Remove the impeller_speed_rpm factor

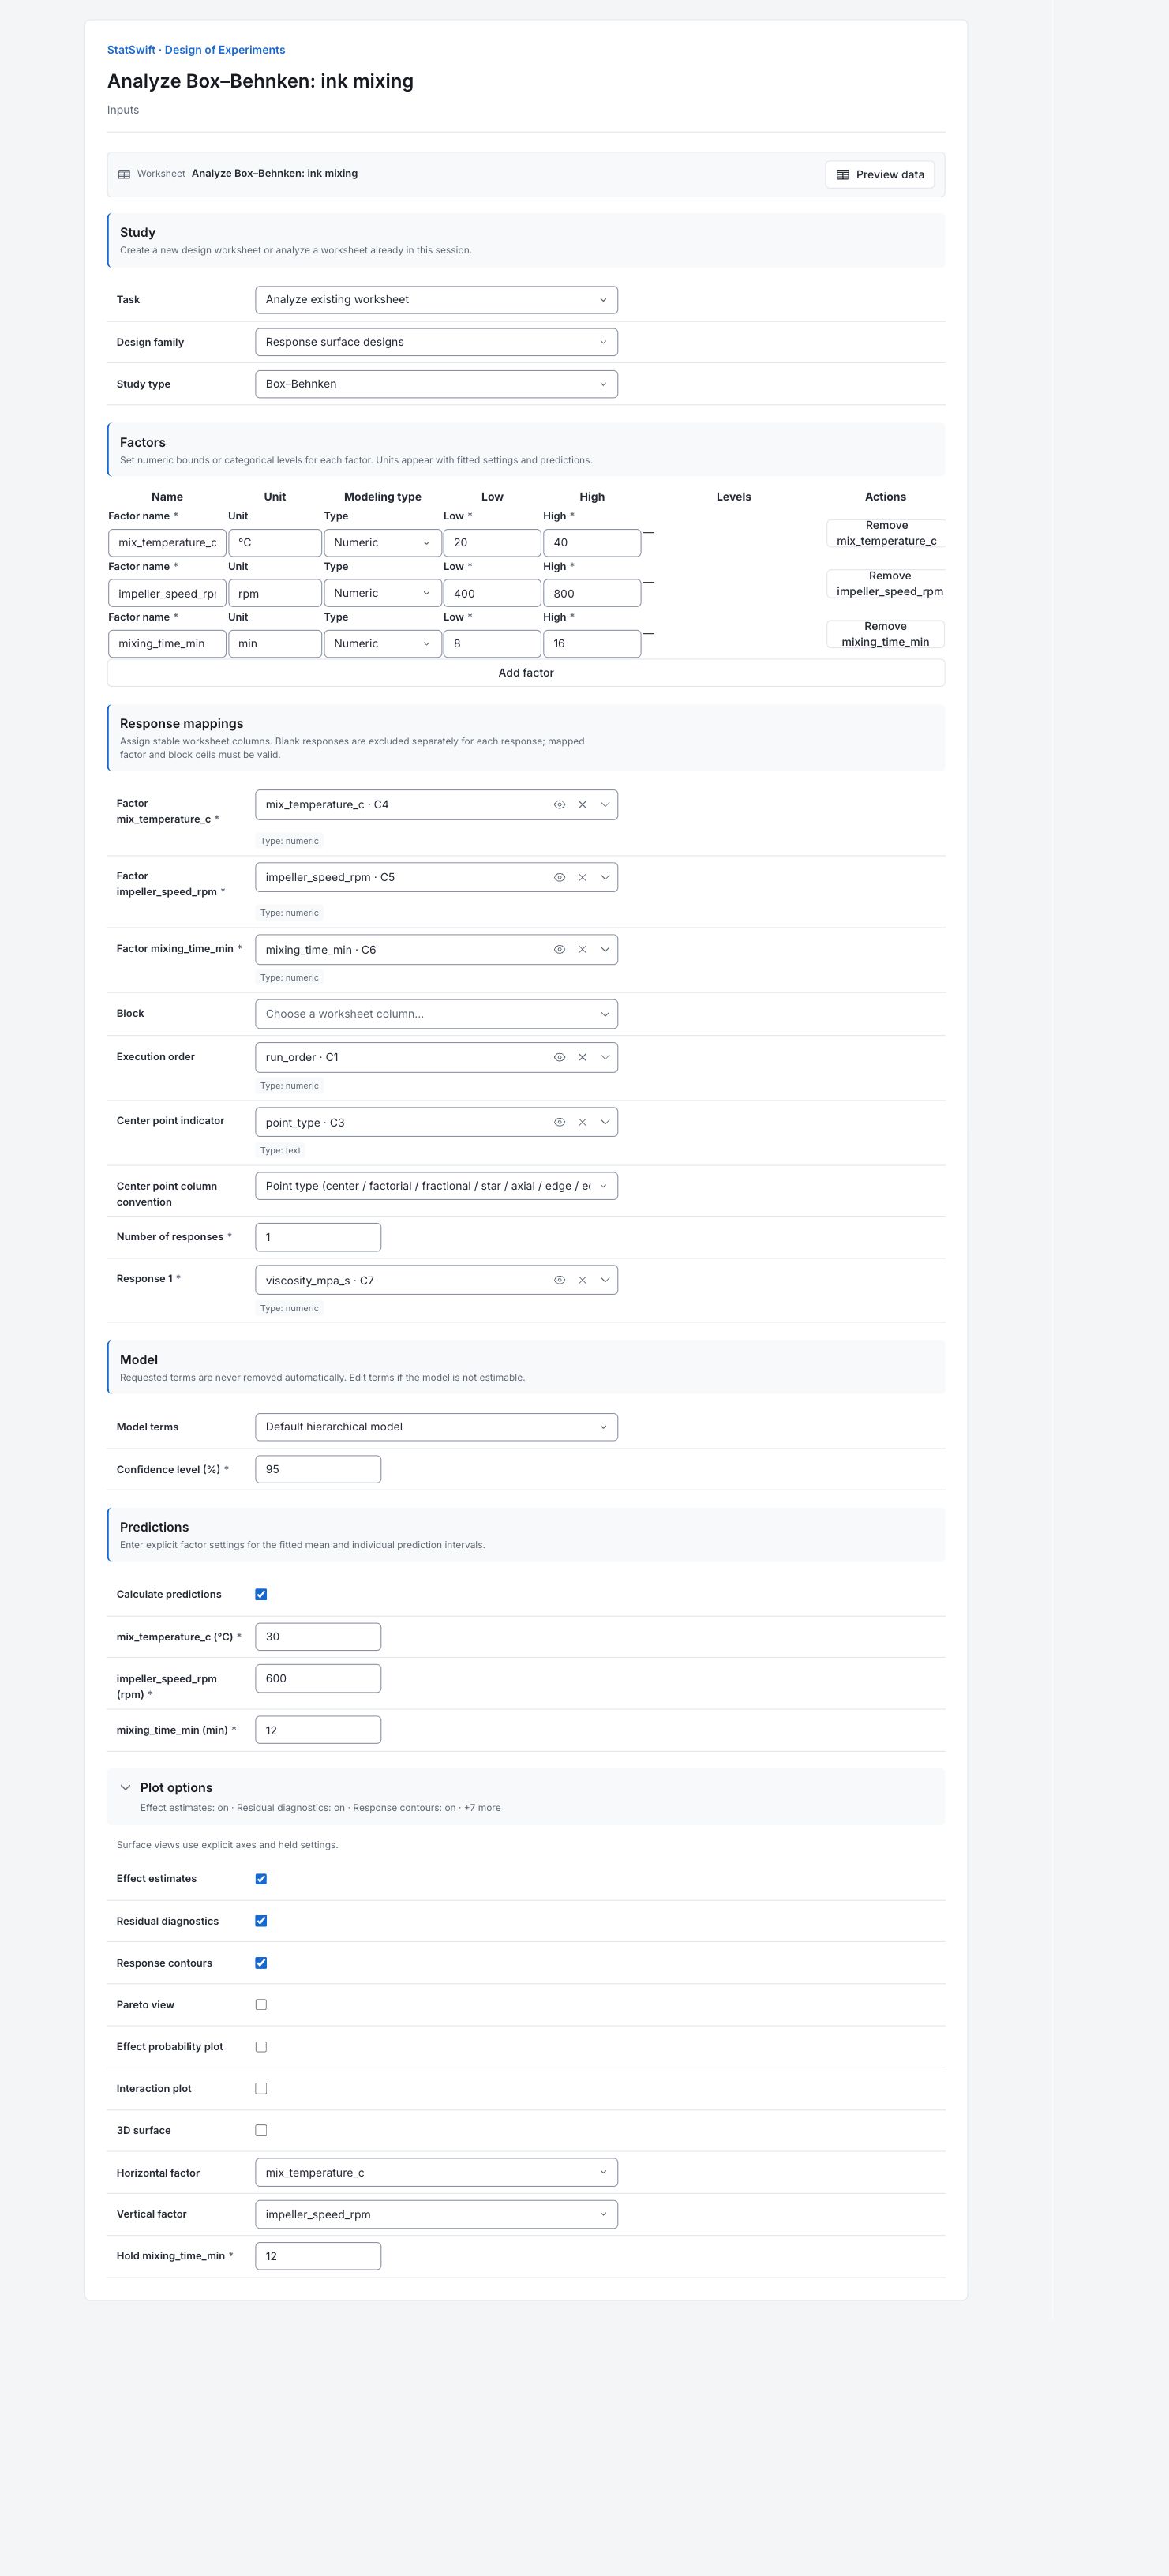(886, 584)
